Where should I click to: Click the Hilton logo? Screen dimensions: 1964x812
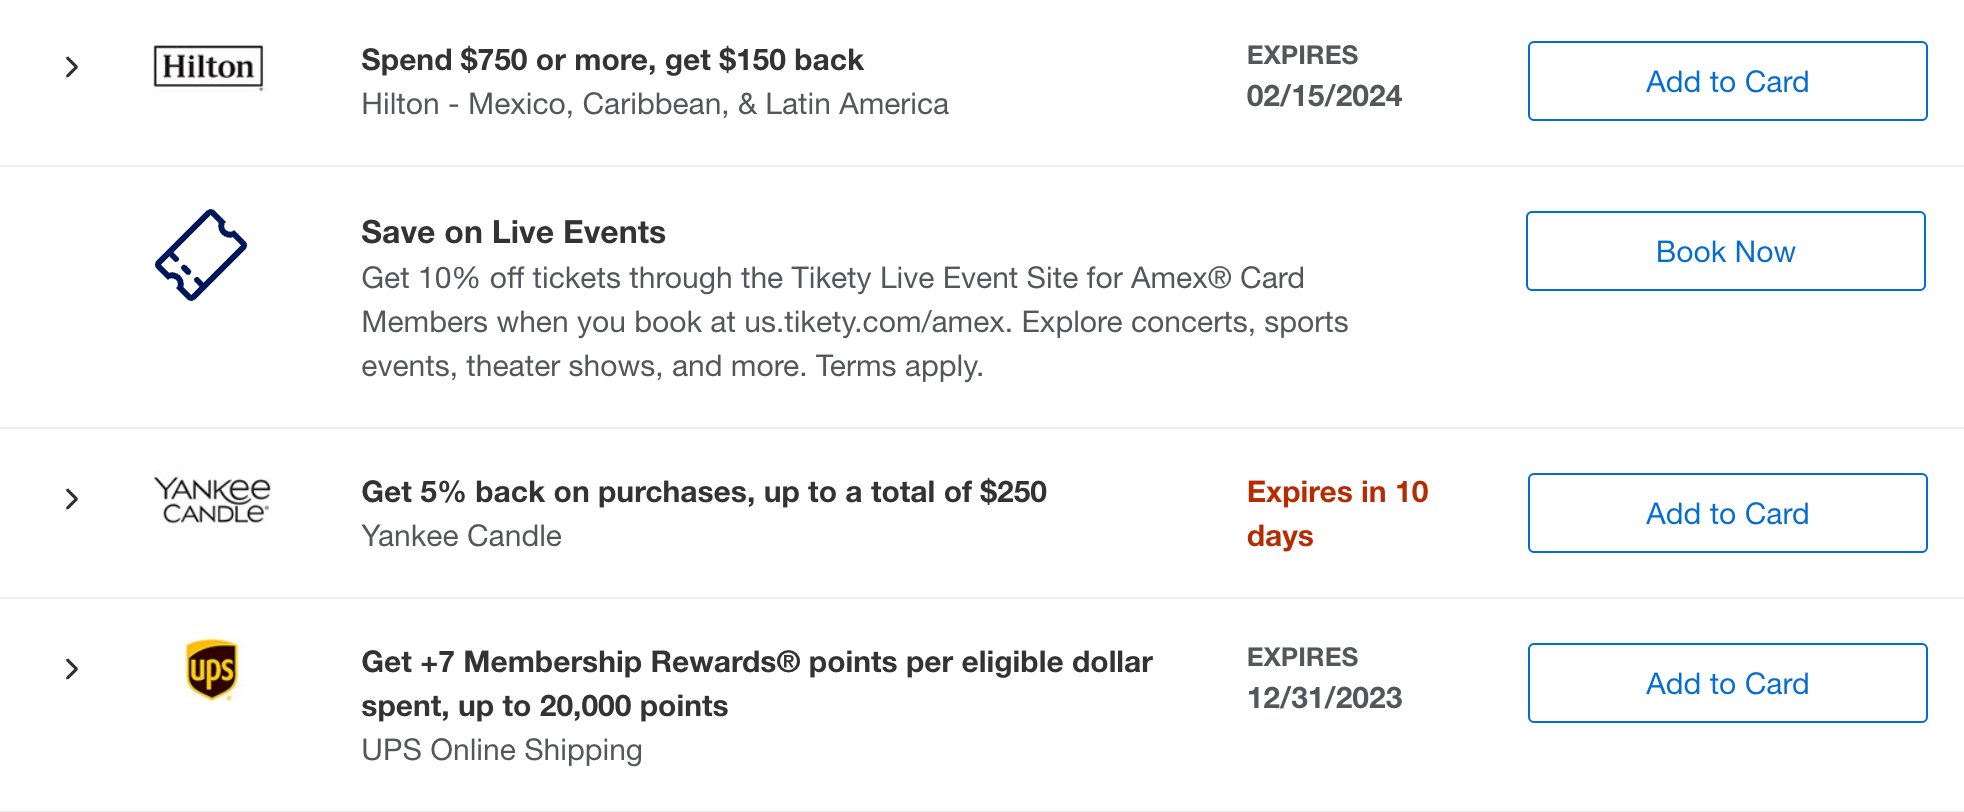point(208,67)
